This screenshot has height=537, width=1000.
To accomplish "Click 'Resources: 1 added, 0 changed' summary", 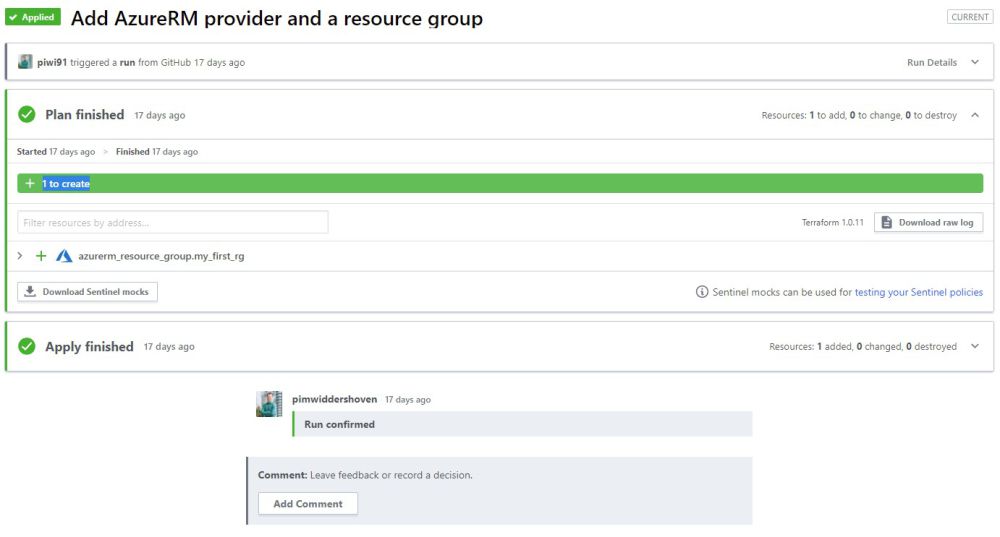I will click(863, 346).
